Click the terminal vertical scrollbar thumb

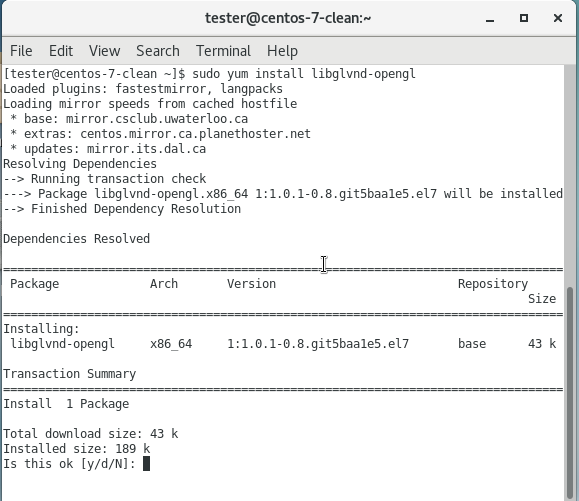(x=570, y=393)
